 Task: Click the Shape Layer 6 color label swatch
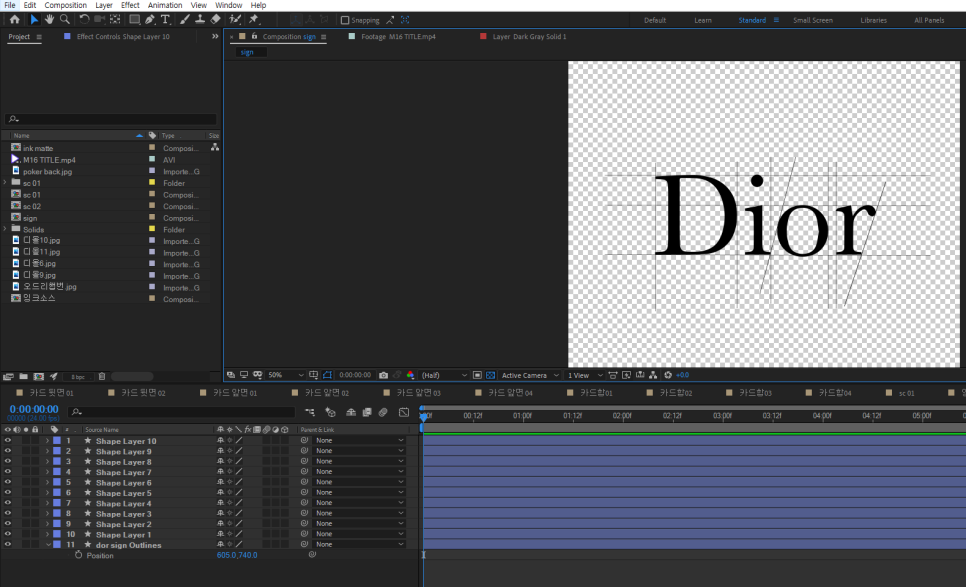(57, 482)
